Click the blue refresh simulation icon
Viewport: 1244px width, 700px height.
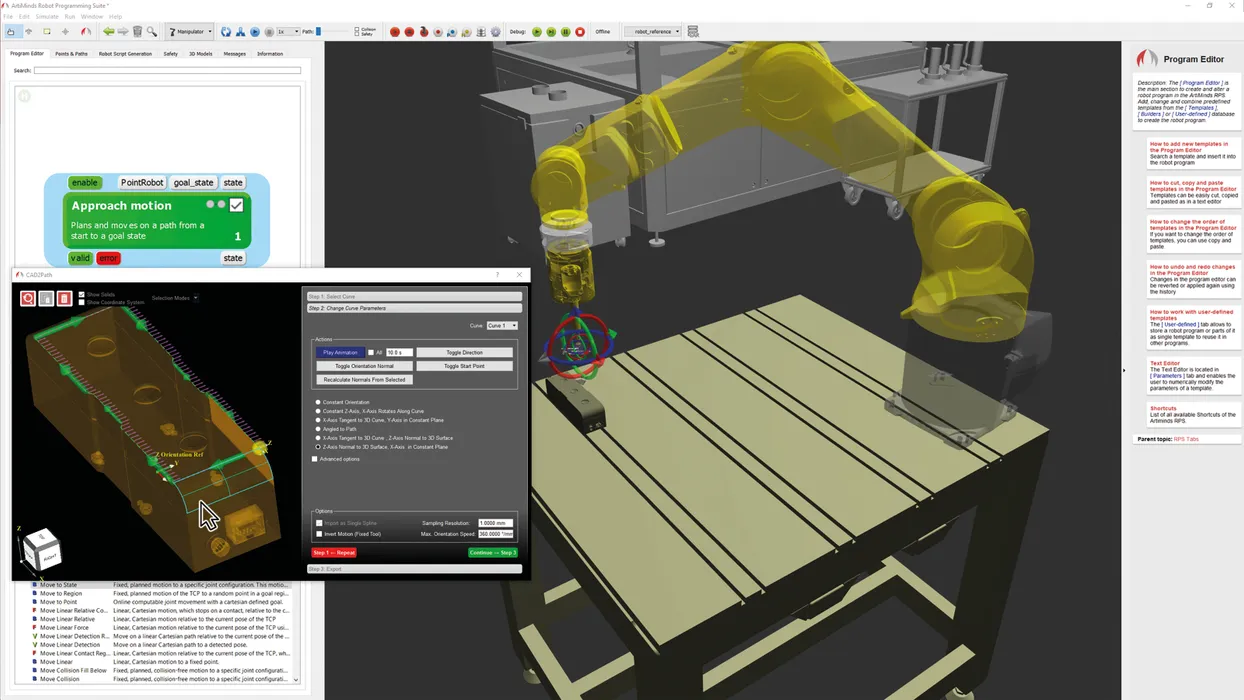click(x=226, y=32)
